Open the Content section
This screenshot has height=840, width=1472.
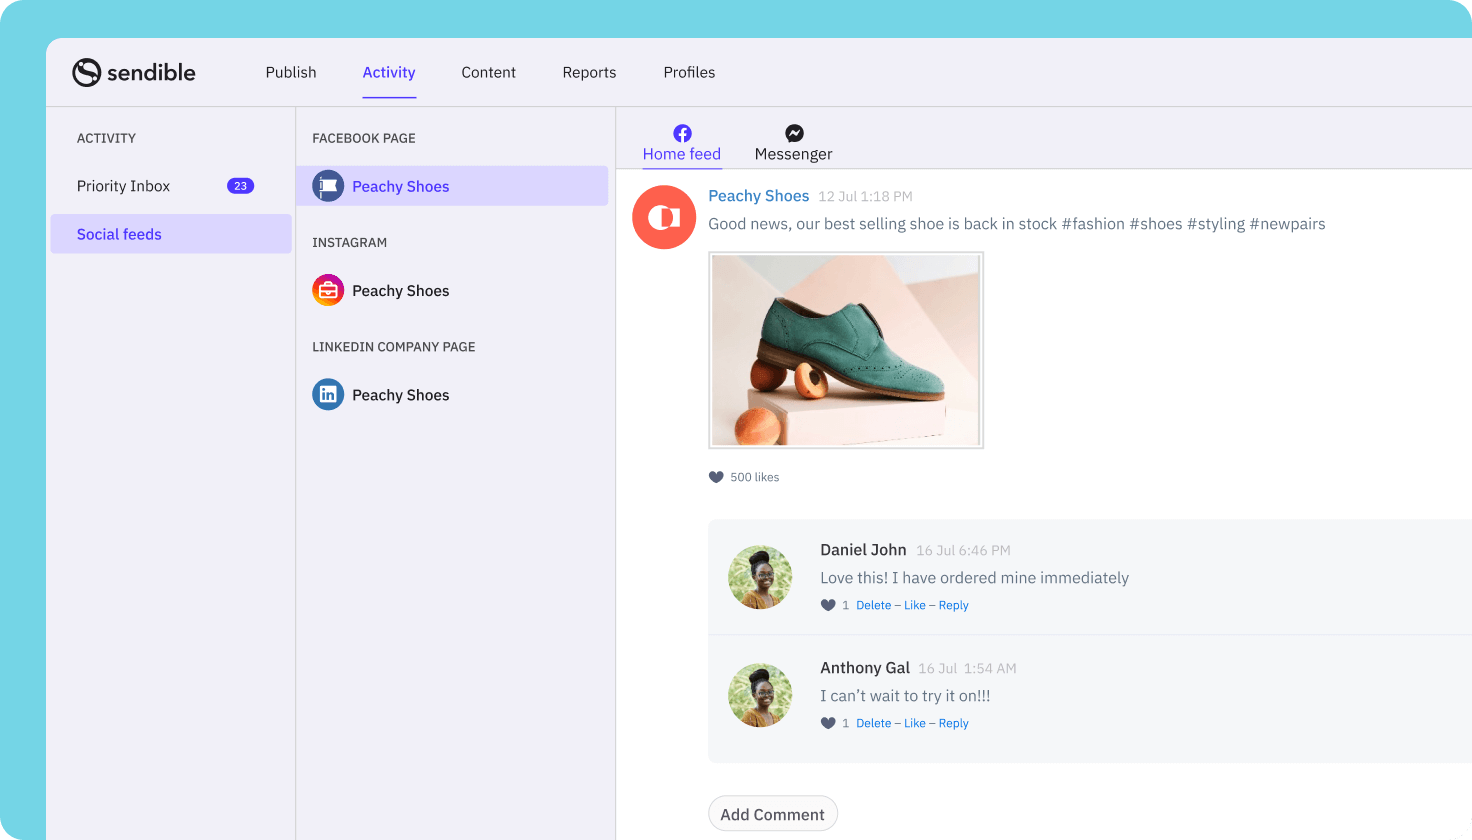(x=488, y=72)
